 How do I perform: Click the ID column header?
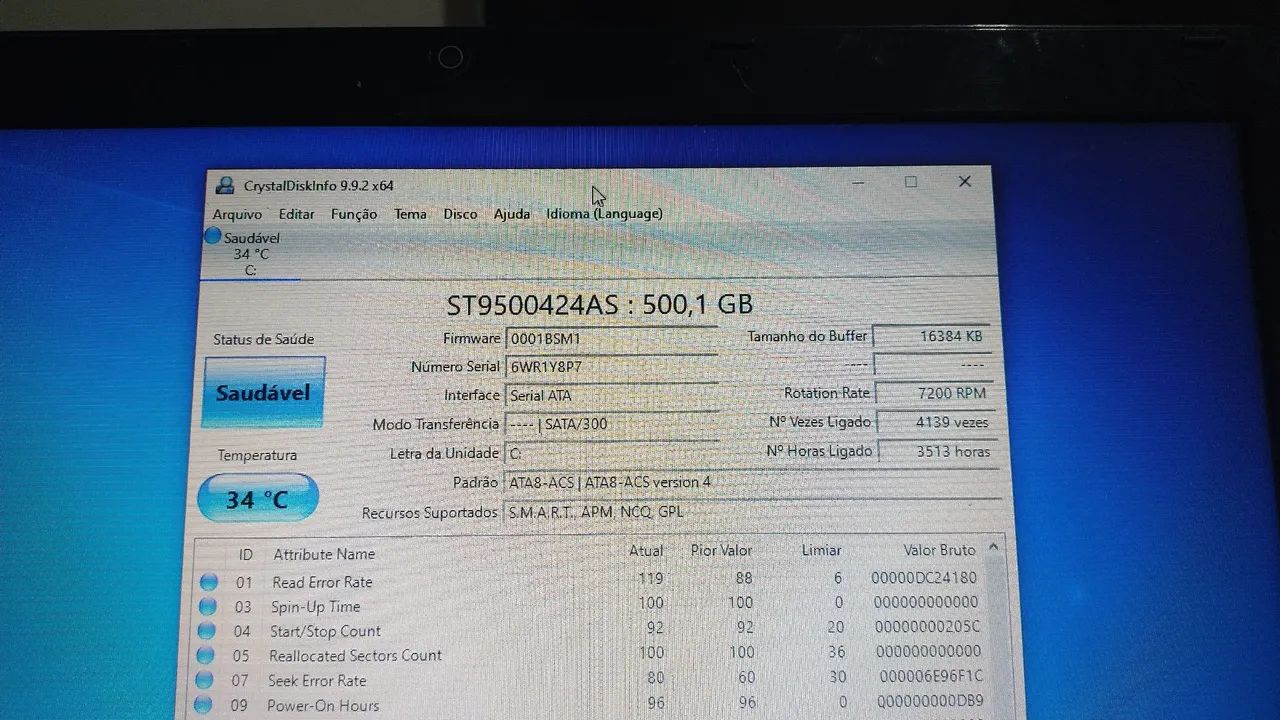pyautogui.click(x=245, y=554)
